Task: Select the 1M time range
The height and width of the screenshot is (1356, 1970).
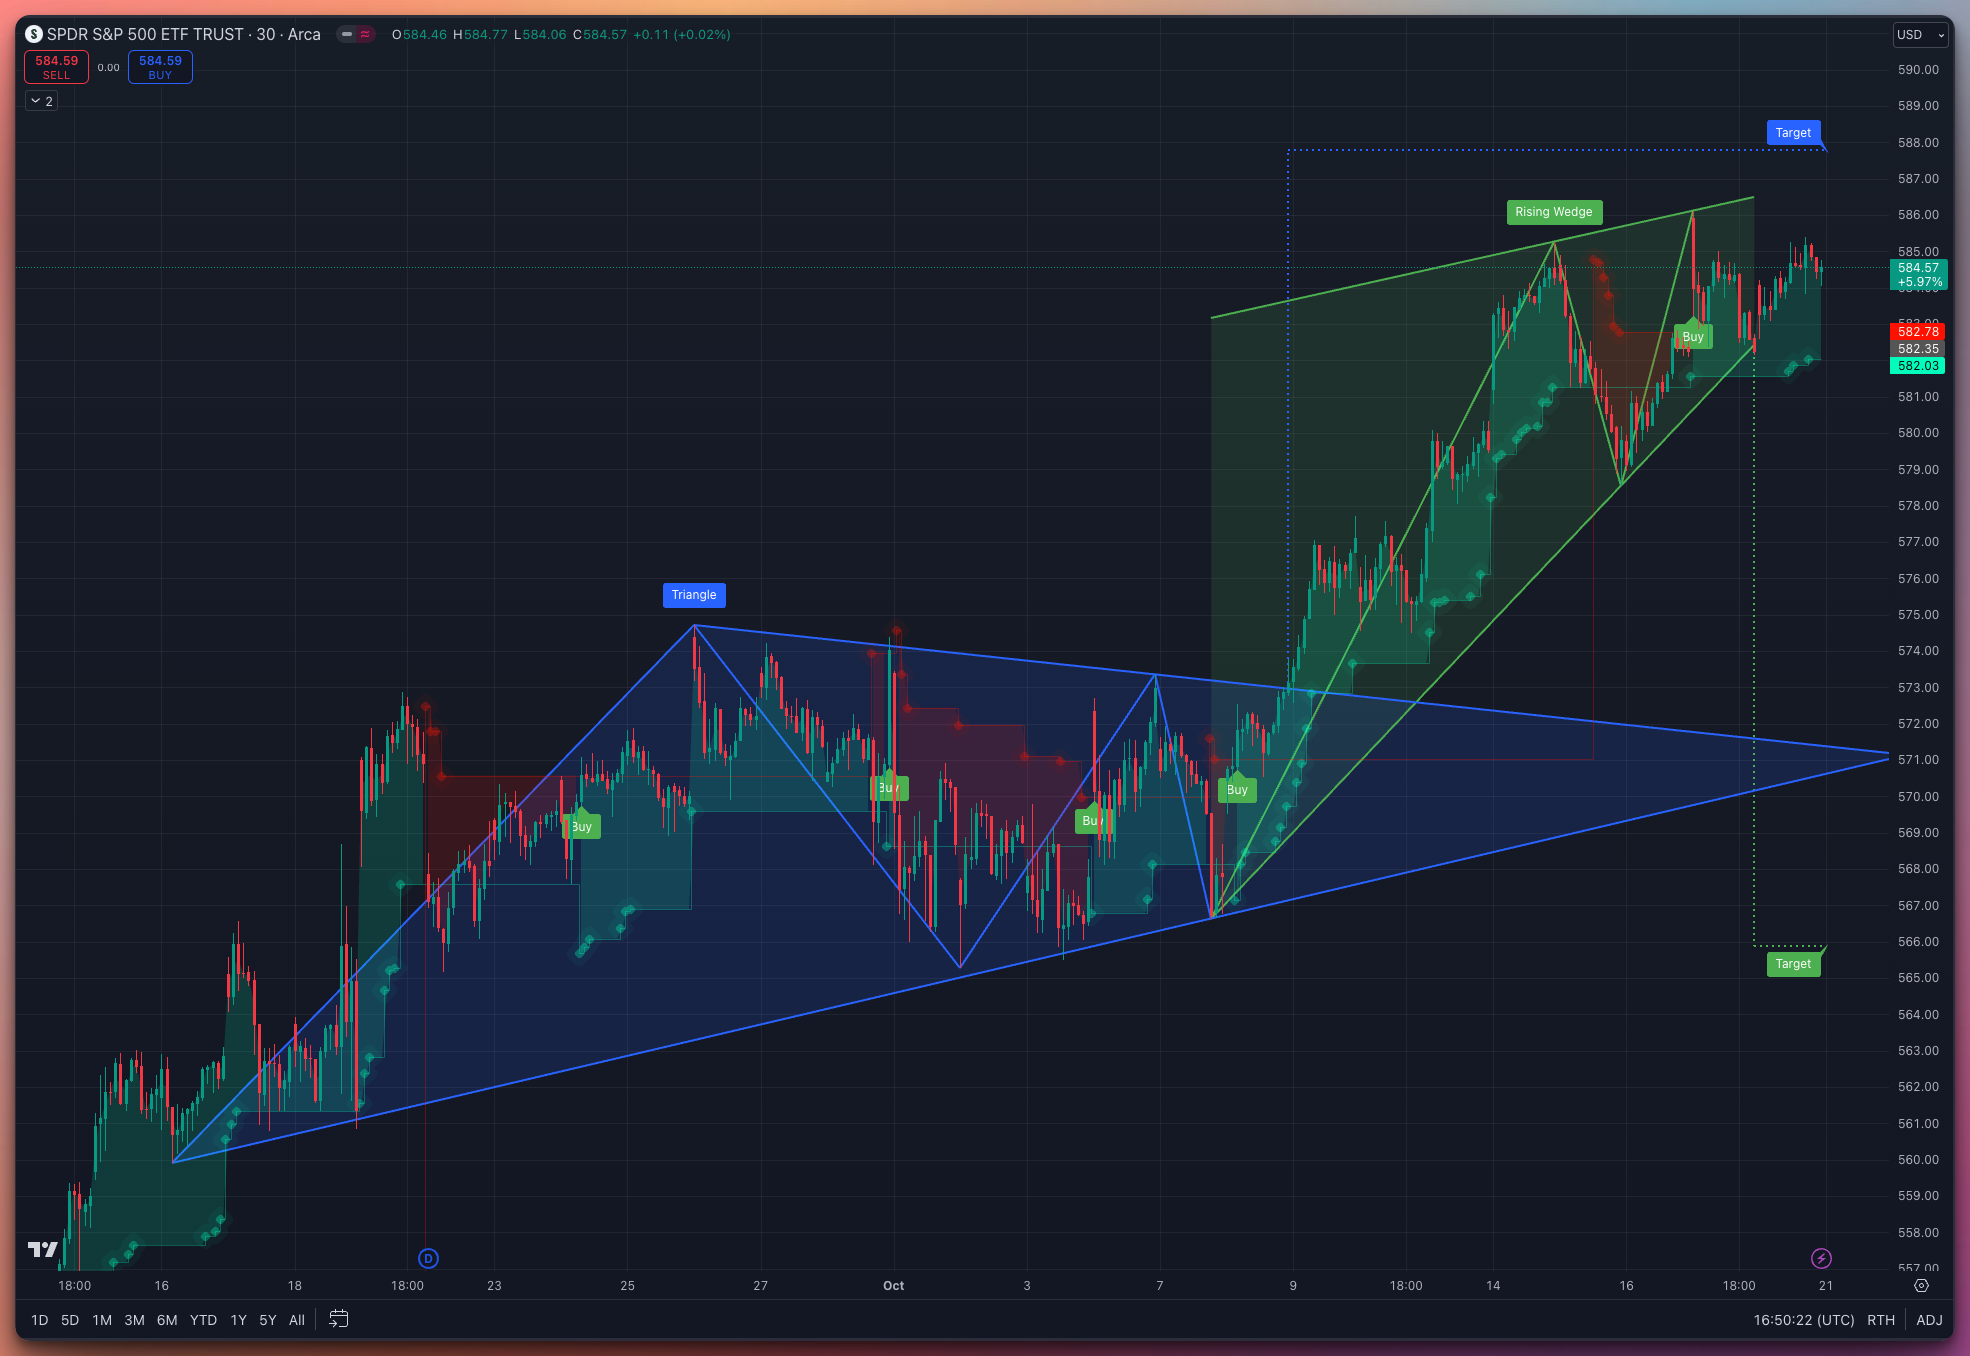Action: (102, 1320)
